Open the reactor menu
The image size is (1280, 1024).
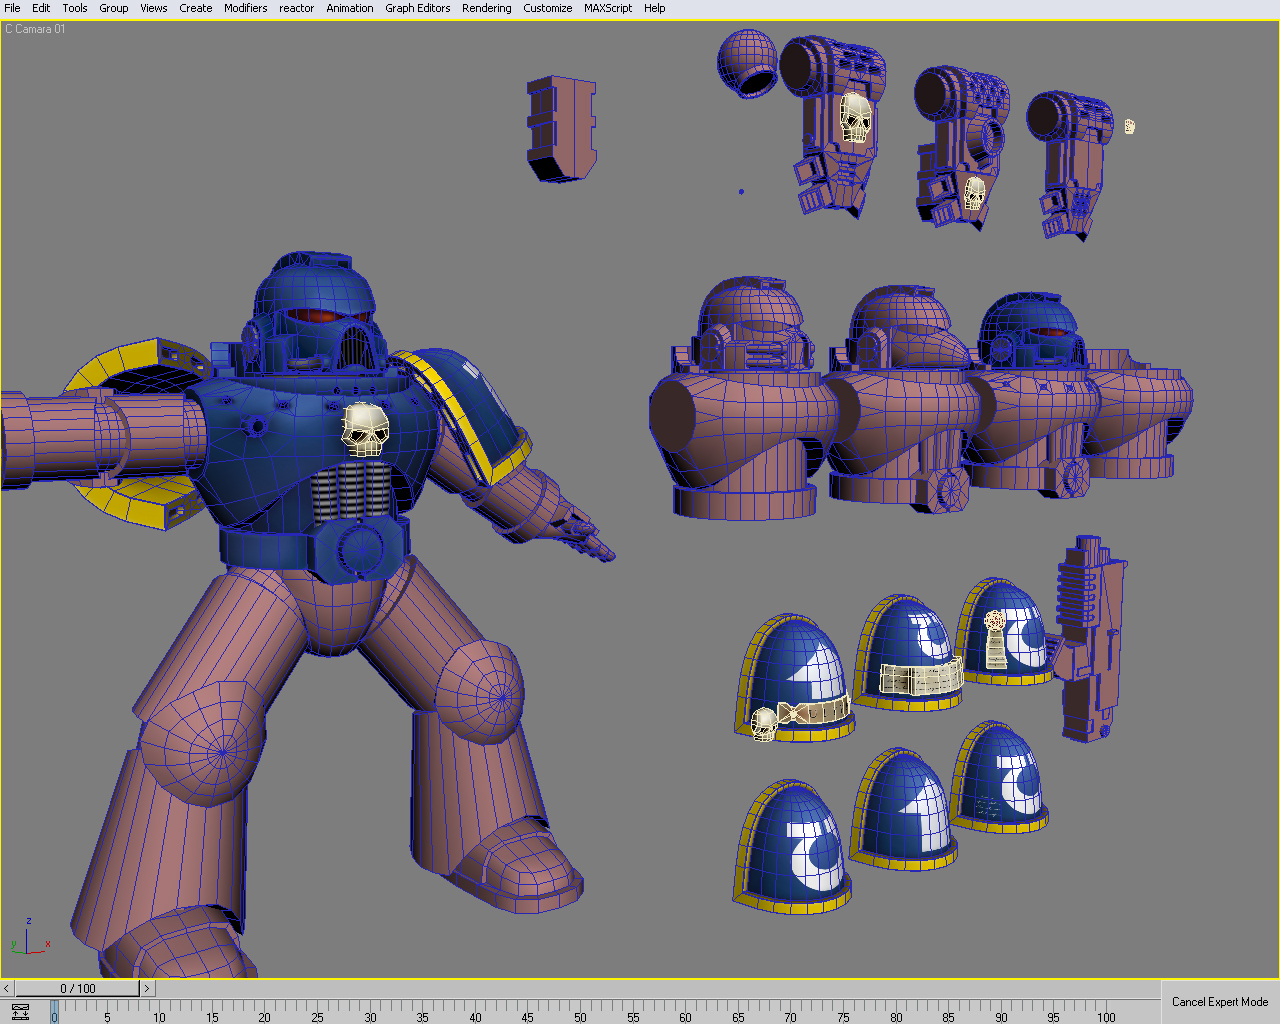(x=297, y=8)
